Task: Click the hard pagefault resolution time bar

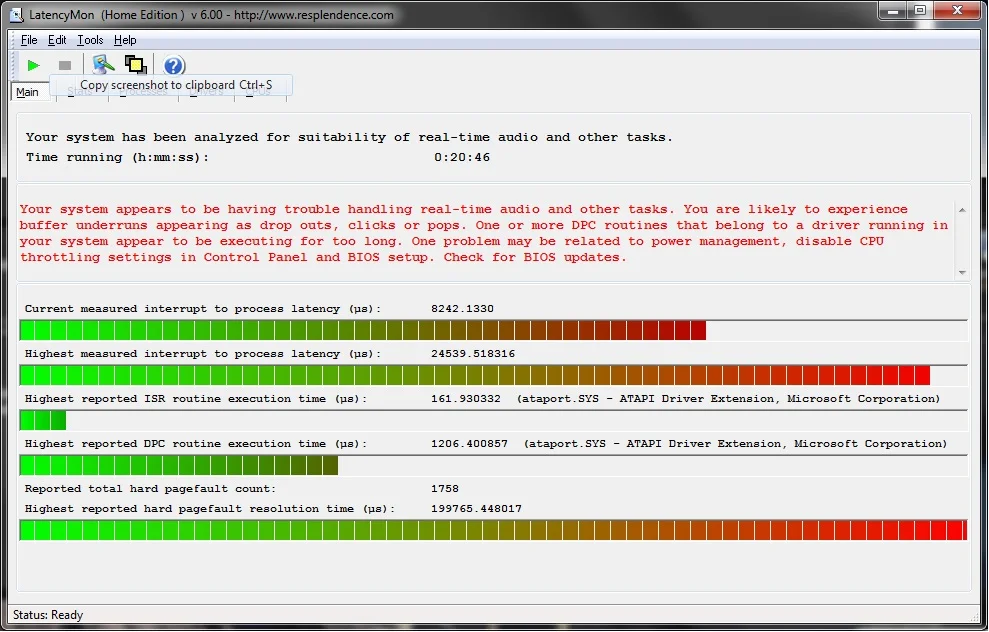Action: tap(493, 530)
